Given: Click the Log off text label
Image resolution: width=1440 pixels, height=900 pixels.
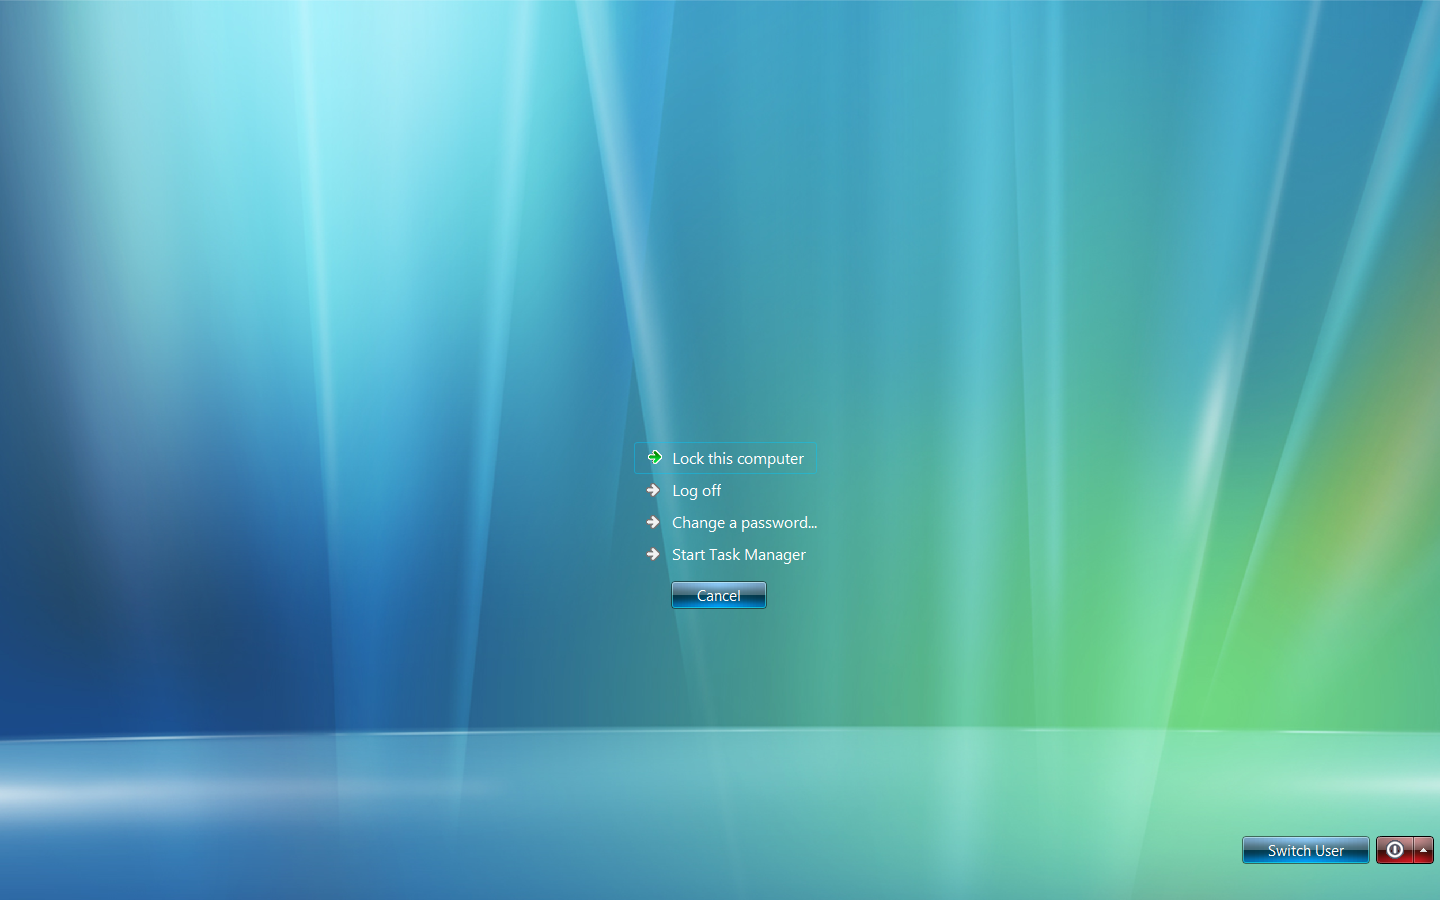Looking at the screenshot, I should [x=696, y=490].
